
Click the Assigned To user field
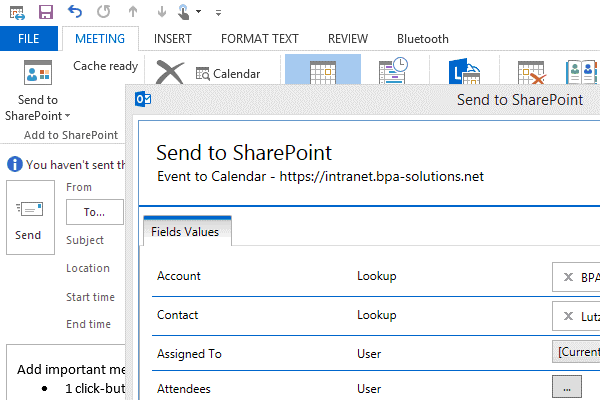click(576, 351)
